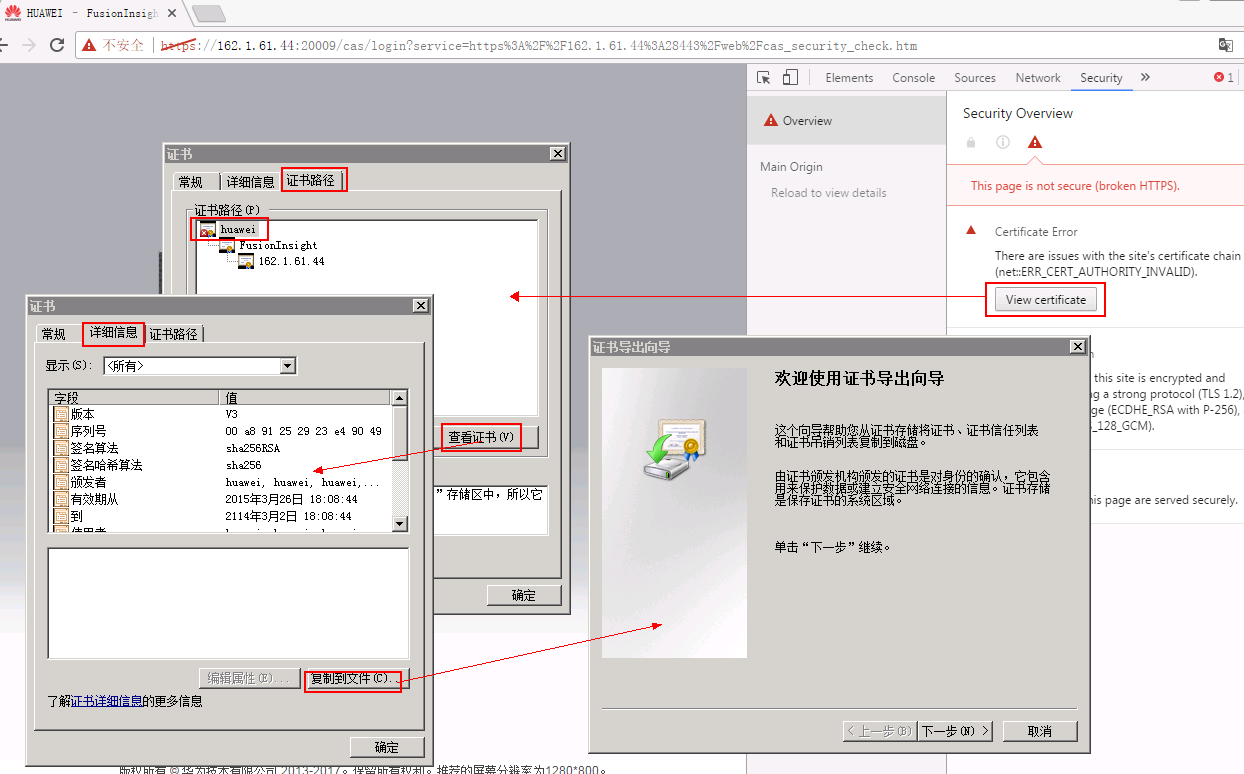Click 确定 in the front certificate dialog

387,747
